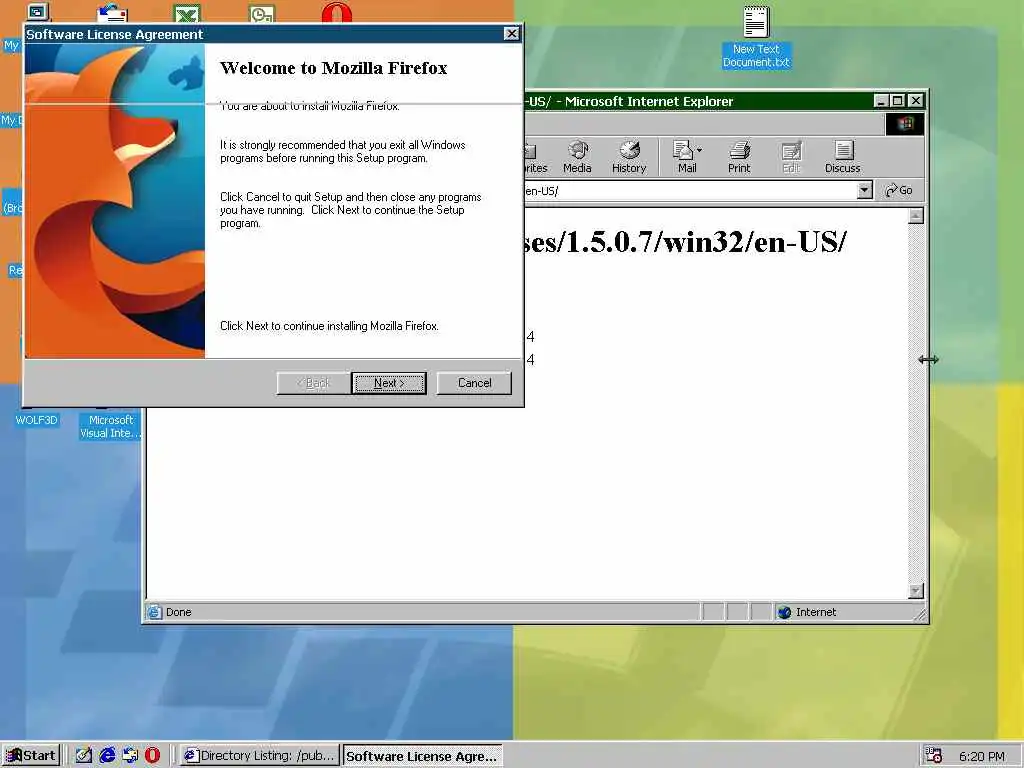Close the Internet Explorer window

click(916, 101)
